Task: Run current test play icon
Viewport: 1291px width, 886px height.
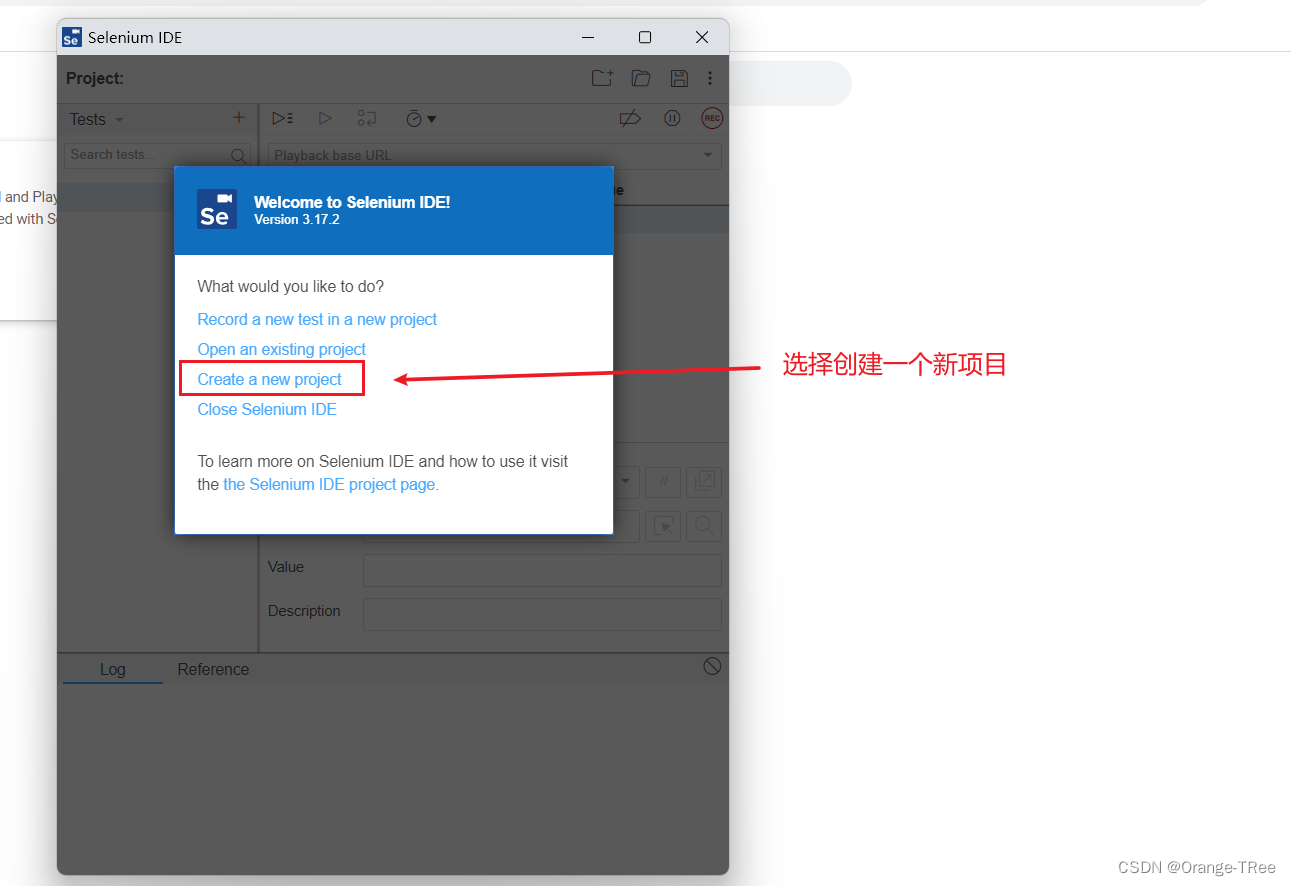Action: (325, 118)
